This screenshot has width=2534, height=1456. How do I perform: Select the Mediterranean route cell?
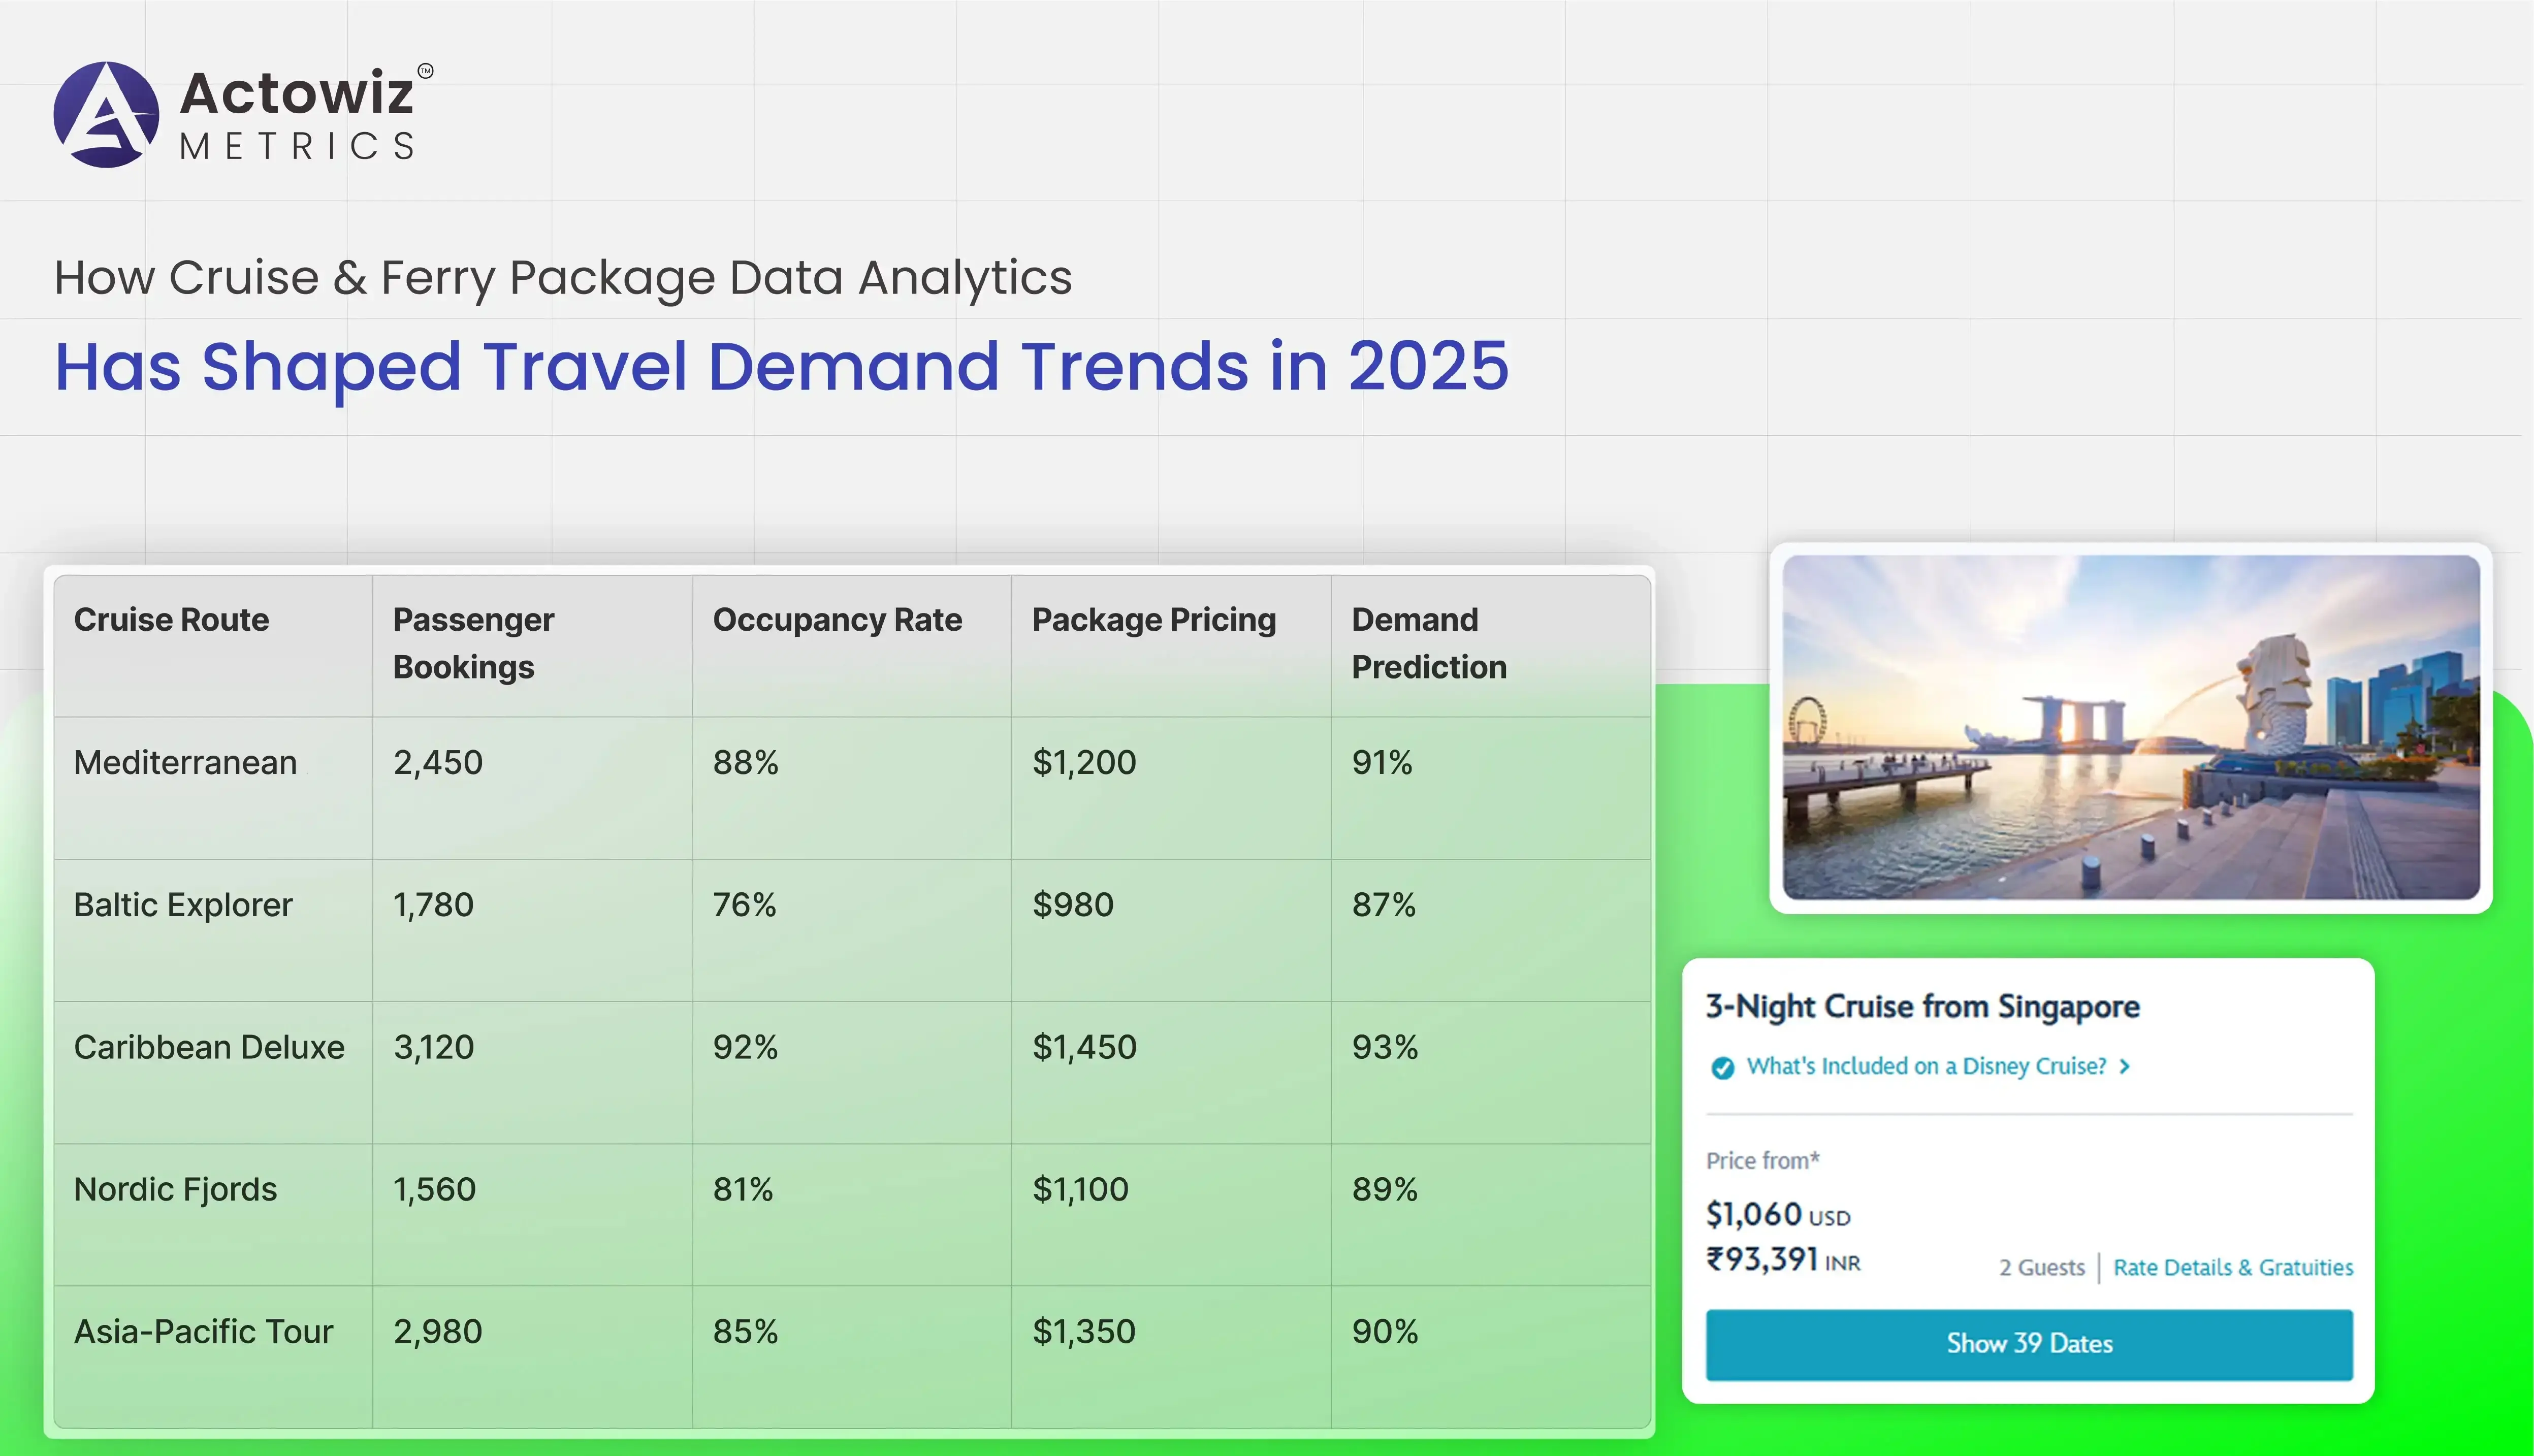185,763
